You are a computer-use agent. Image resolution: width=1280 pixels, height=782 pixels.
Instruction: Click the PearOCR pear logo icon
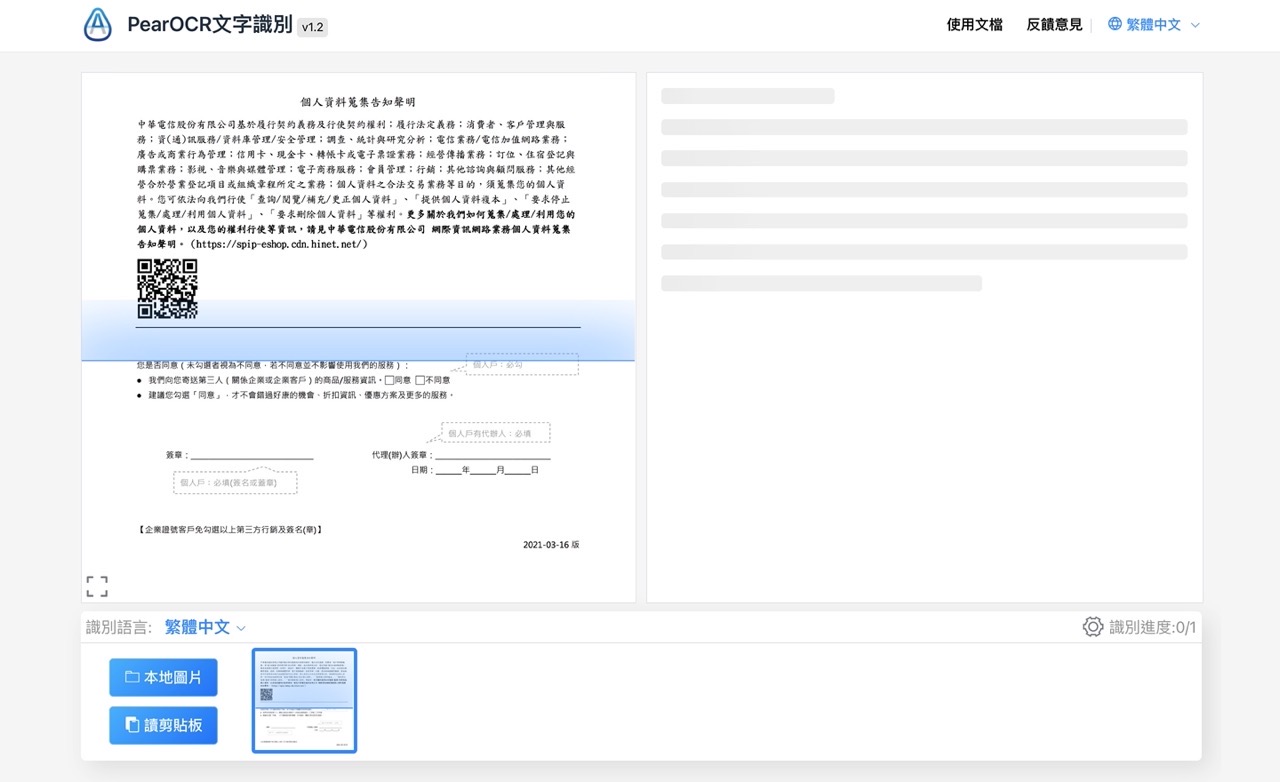(x=97, y=25)
